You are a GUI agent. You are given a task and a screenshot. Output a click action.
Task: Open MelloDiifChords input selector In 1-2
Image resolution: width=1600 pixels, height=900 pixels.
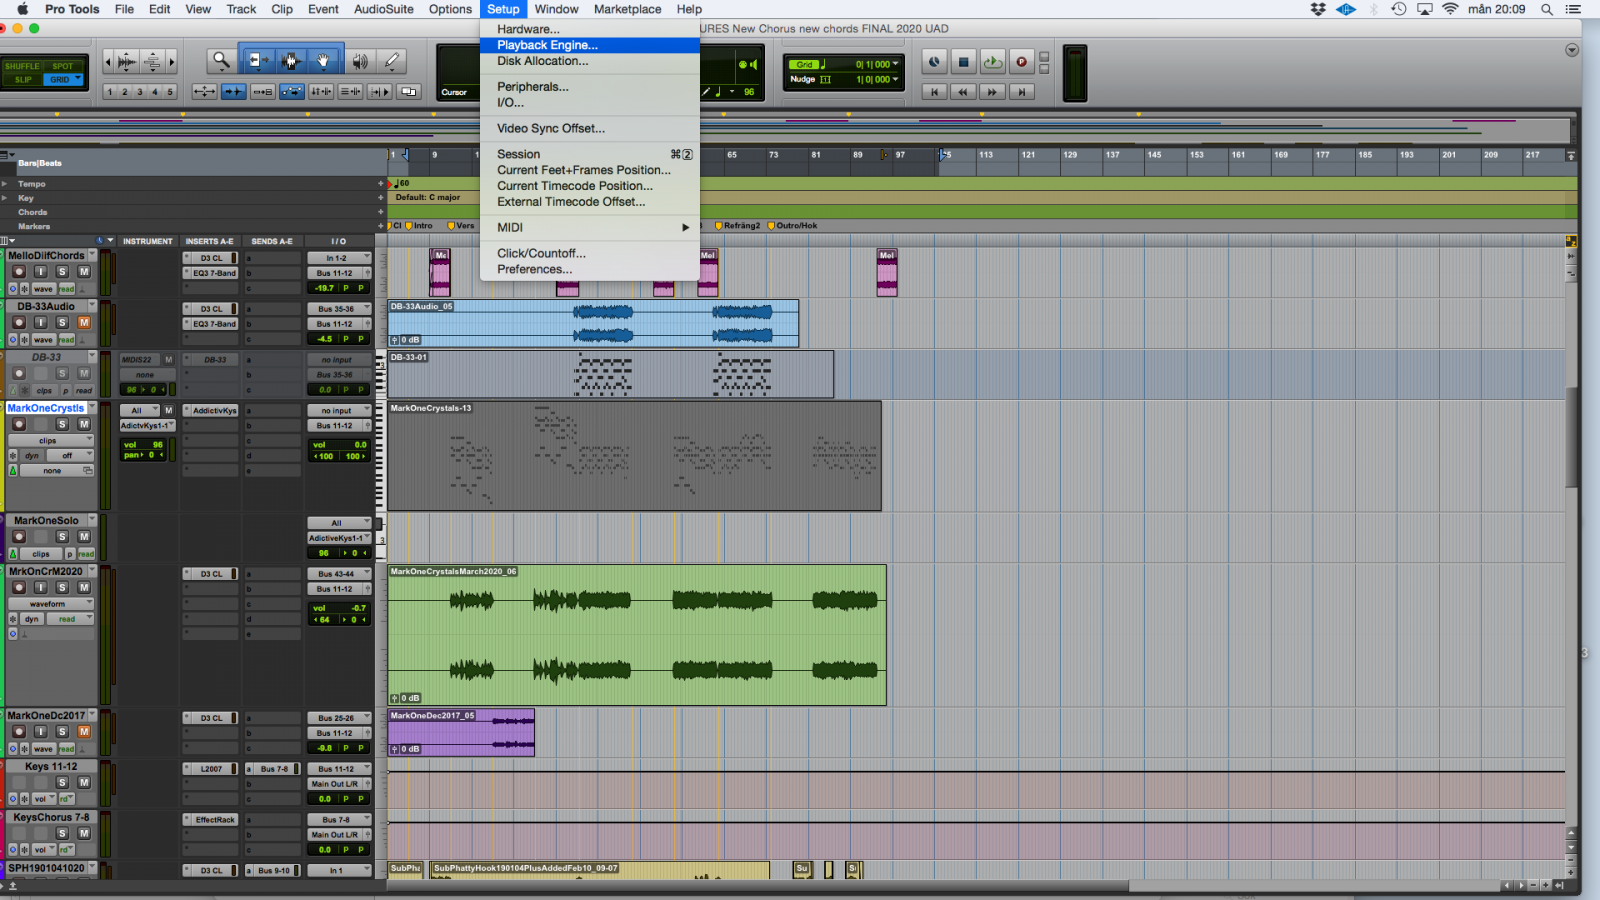point(338,258)
